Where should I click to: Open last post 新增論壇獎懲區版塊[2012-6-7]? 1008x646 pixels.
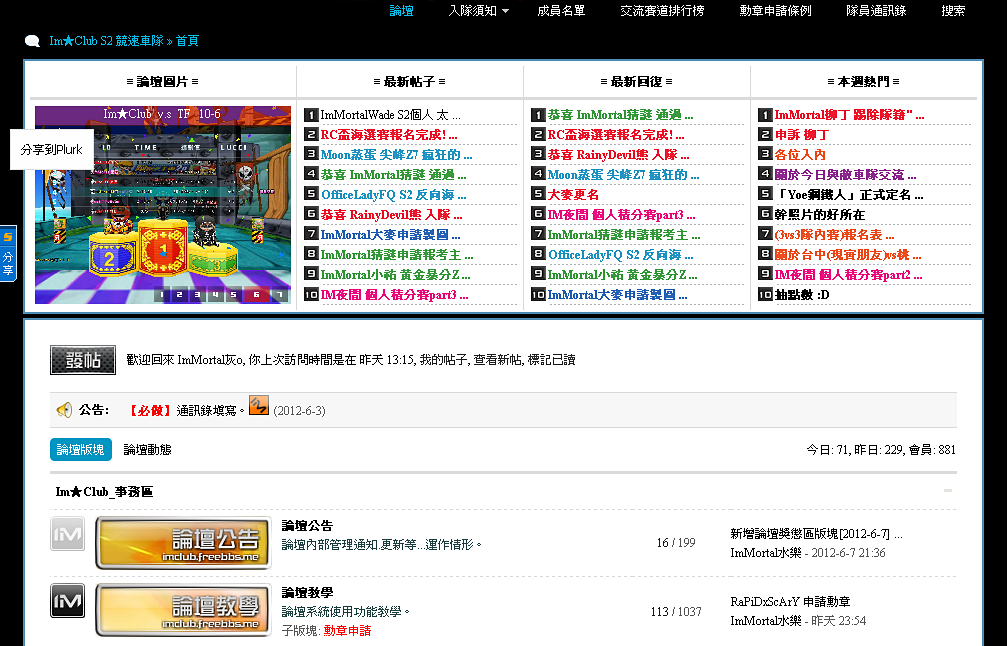click(816, 534)
